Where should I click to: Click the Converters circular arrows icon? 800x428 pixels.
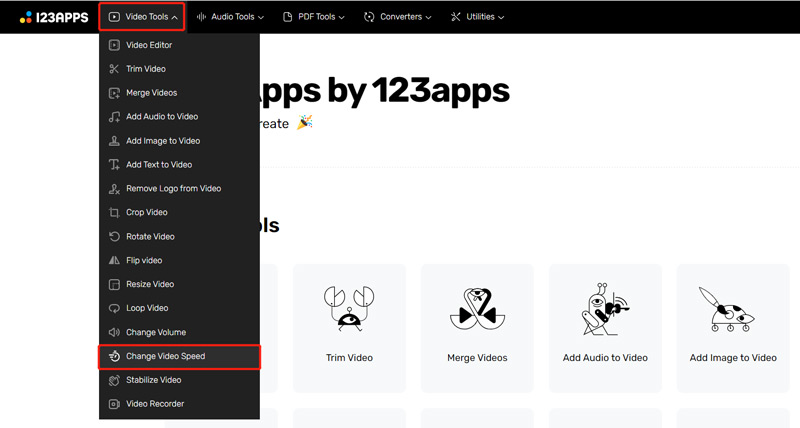pos(369,17)
